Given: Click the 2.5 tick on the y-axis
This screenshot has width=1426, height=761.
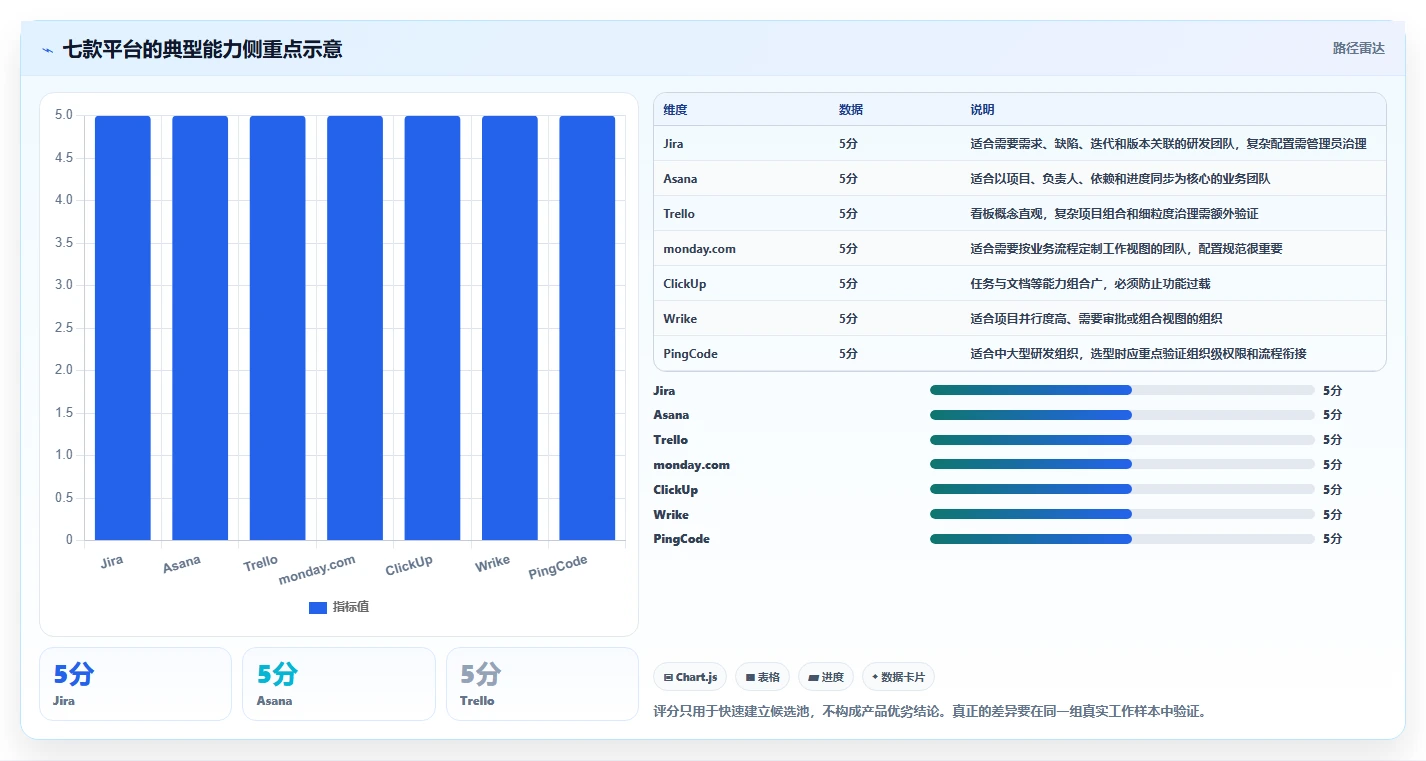Looking at the screenshot, I should (x=64, y=327).
